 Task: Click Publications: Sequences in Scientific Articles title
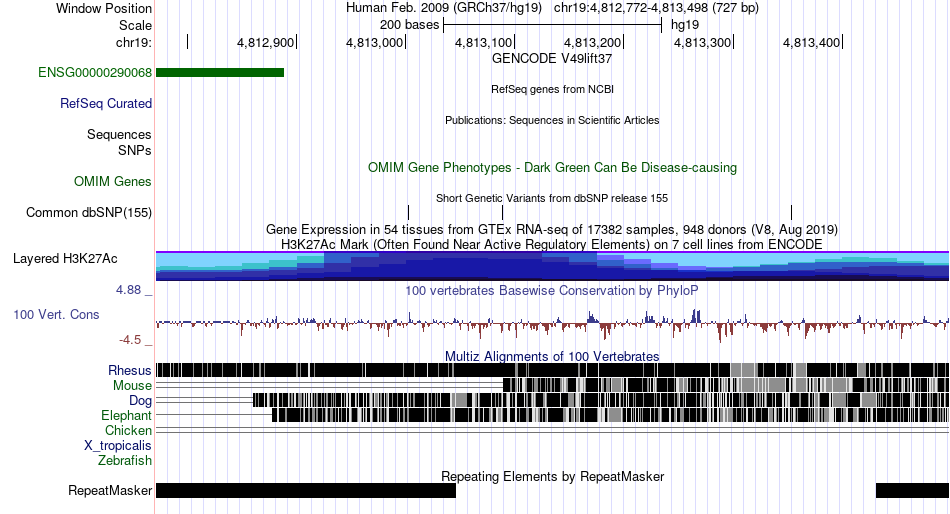click(x=552, y=121)
